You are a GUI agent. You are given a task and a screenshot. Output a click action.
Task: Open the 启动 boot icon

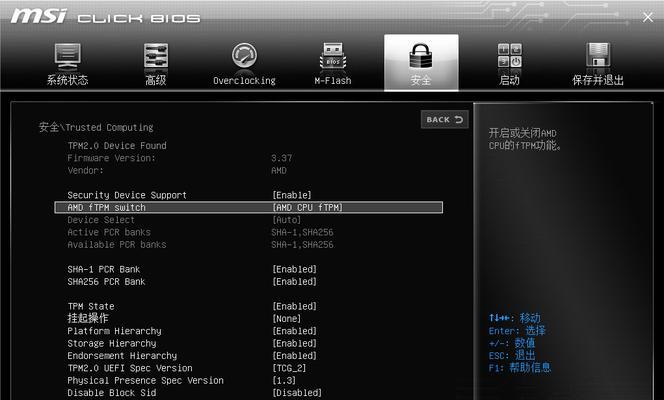pyautogui.click(x=509, y=55)
